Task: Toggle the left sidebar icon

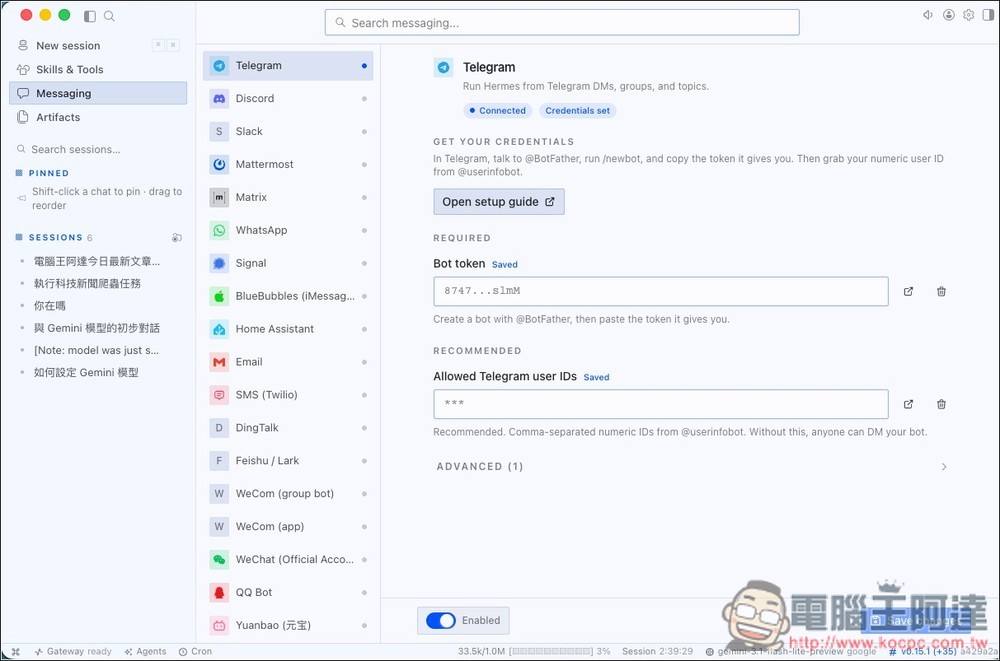Action: coord(90,16)
